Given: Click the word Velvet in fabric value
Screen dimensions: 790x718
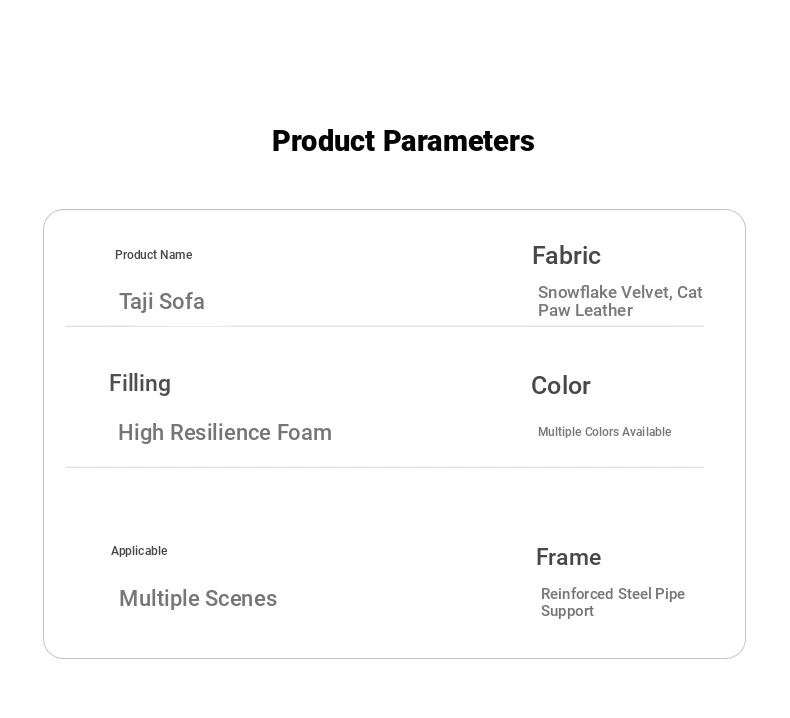Looking at the screenshot, I should (646, 292).
